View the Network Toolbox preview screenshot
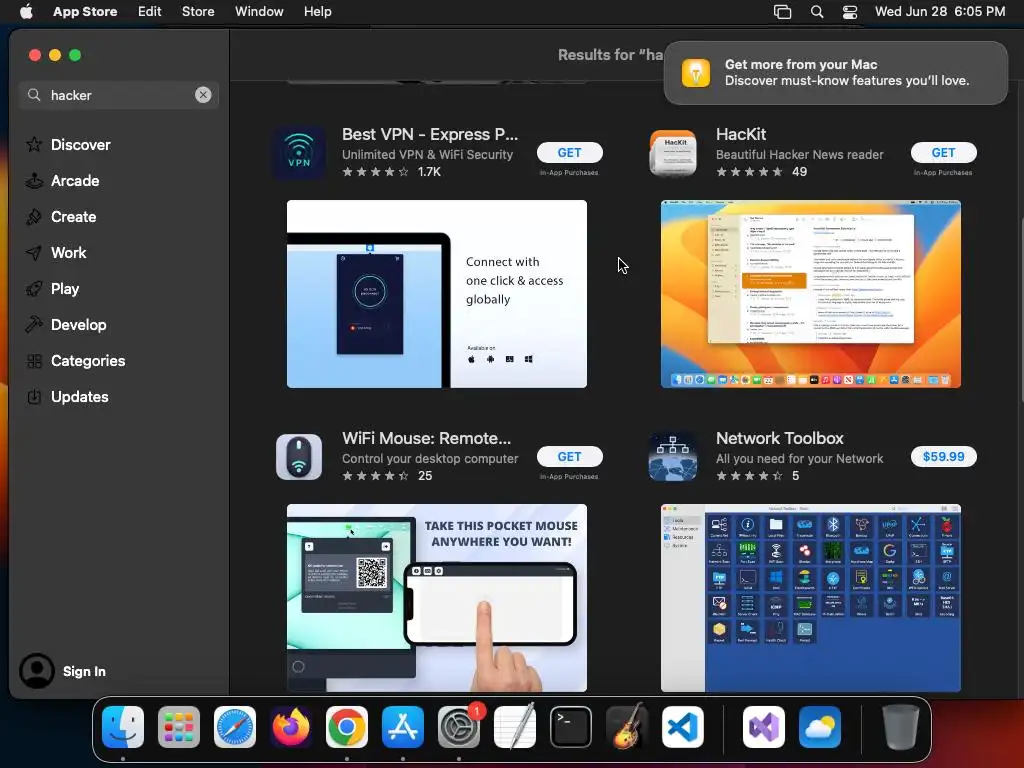 coord(810,598)
